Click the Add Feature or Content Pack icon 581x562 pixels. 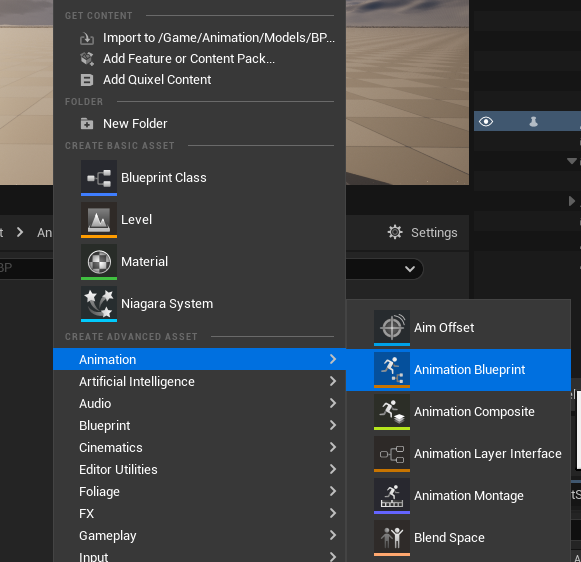pos(87,59)
